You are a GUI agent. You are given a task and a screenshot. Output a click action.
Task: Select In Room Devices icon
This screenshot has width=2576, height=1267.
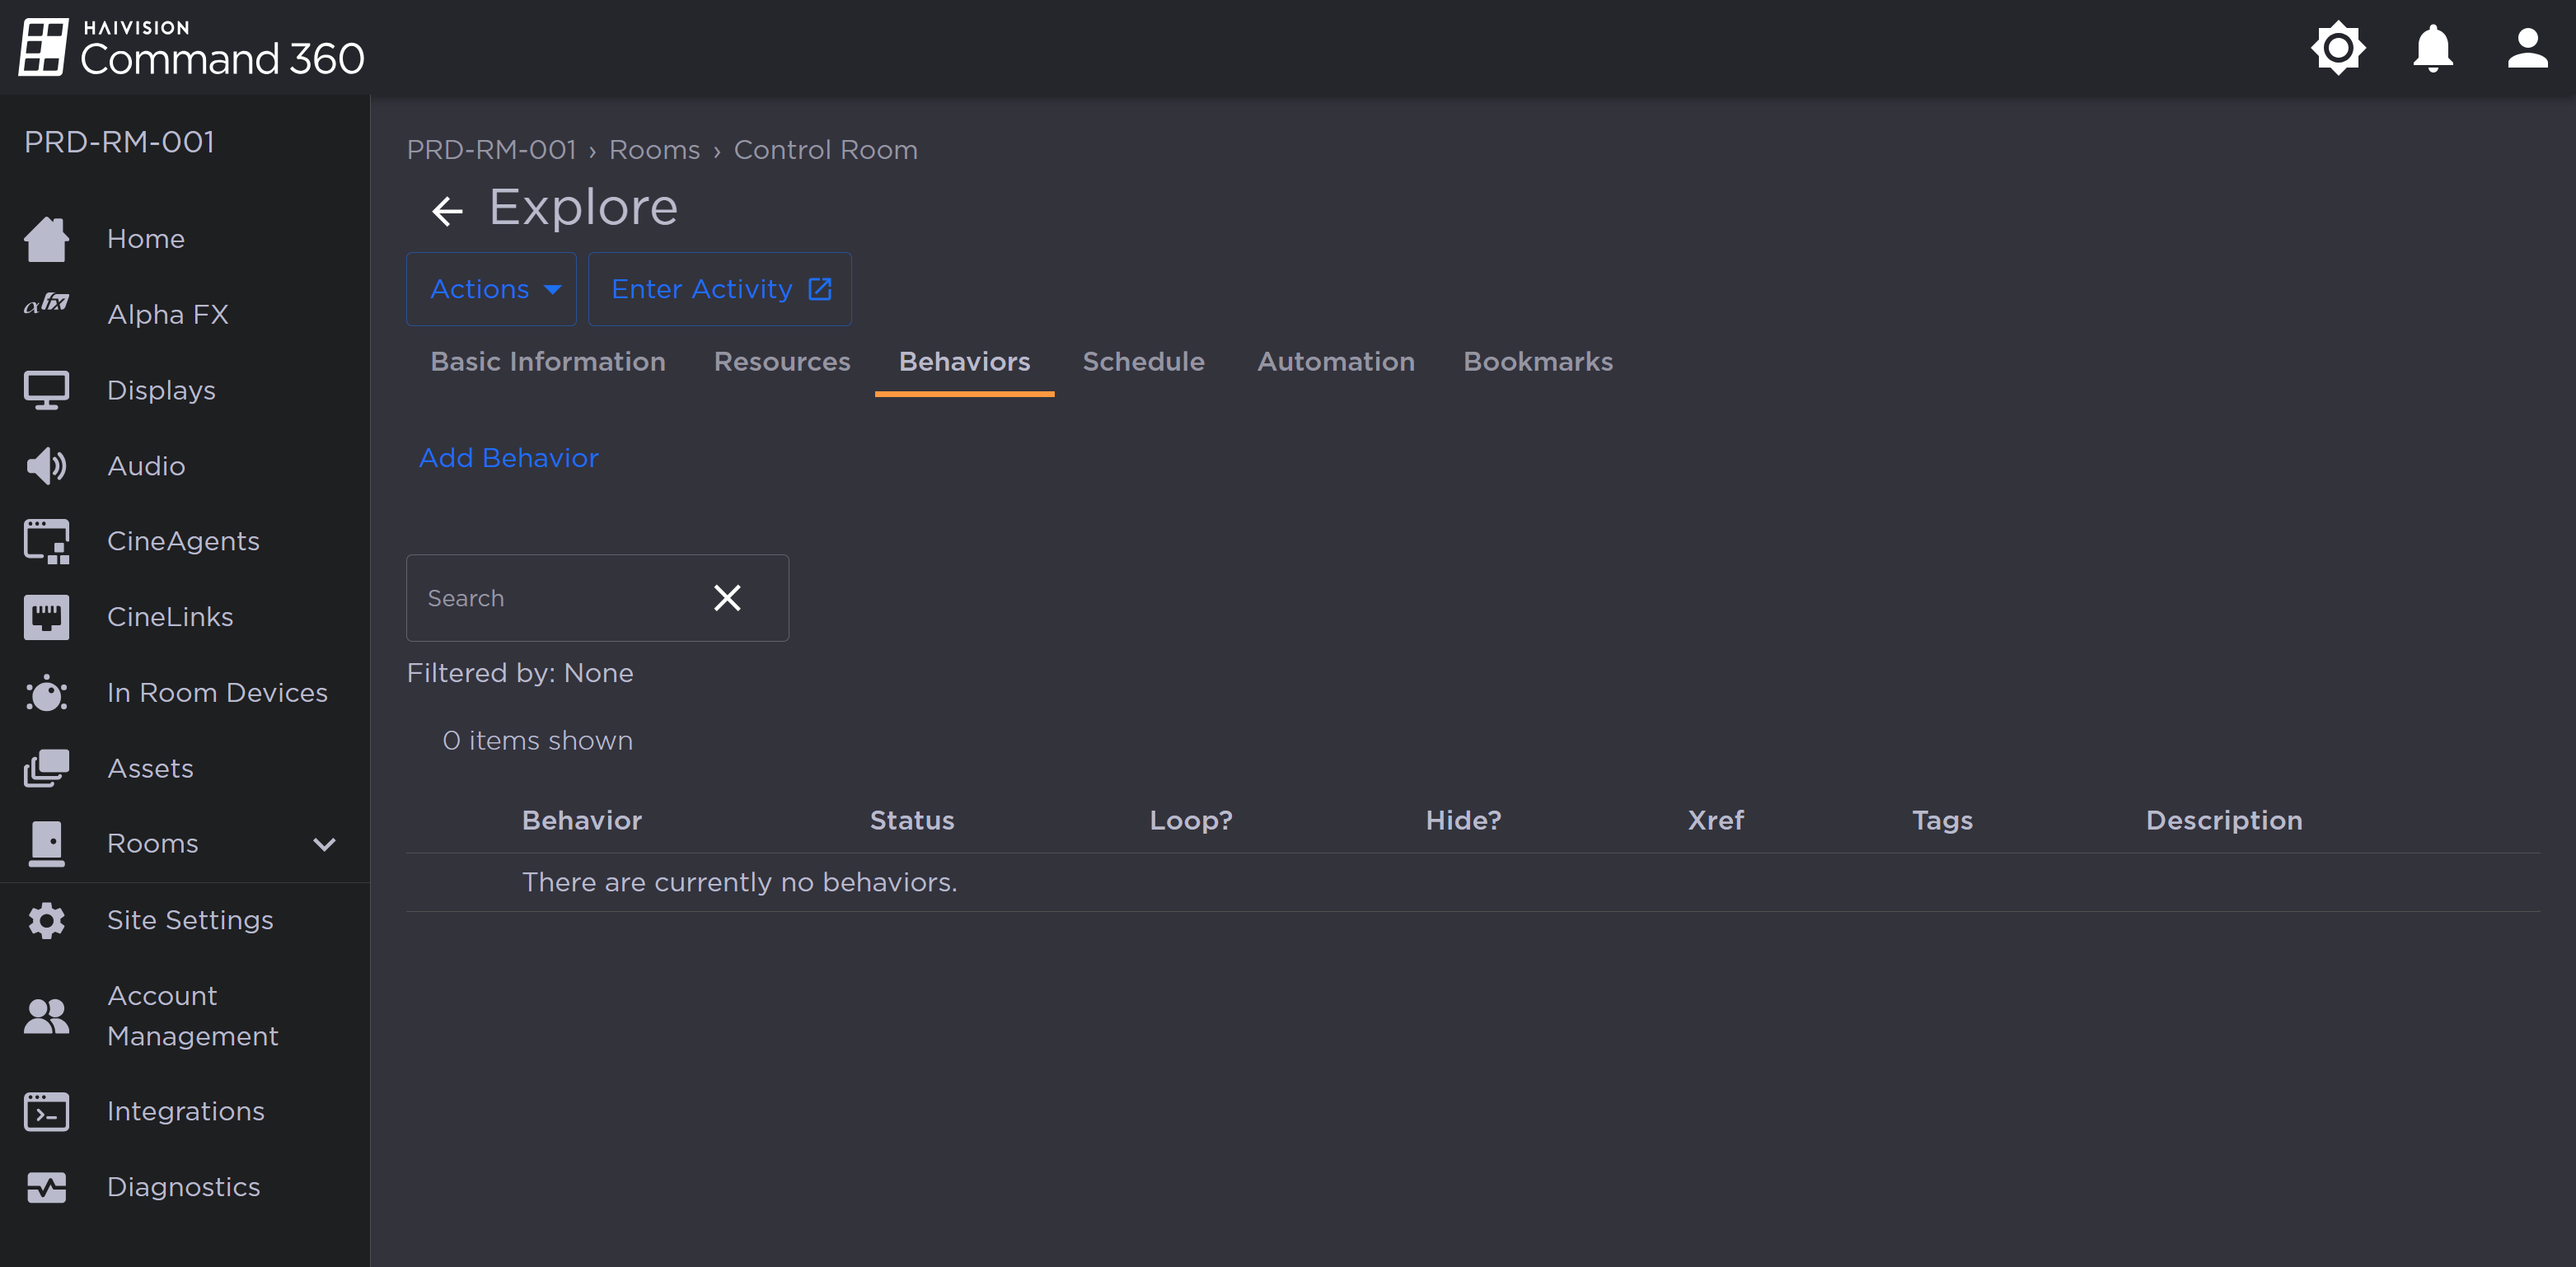46,693
